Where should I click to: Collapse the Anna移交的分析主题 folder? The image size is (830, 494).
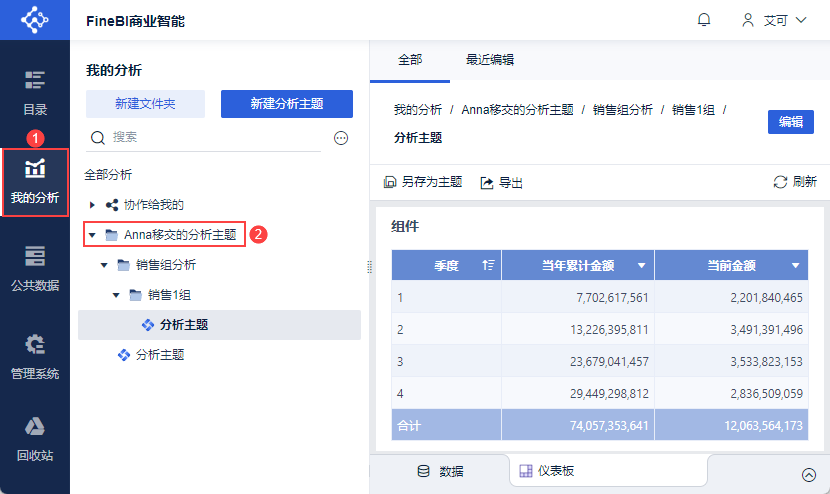[92, 235]
